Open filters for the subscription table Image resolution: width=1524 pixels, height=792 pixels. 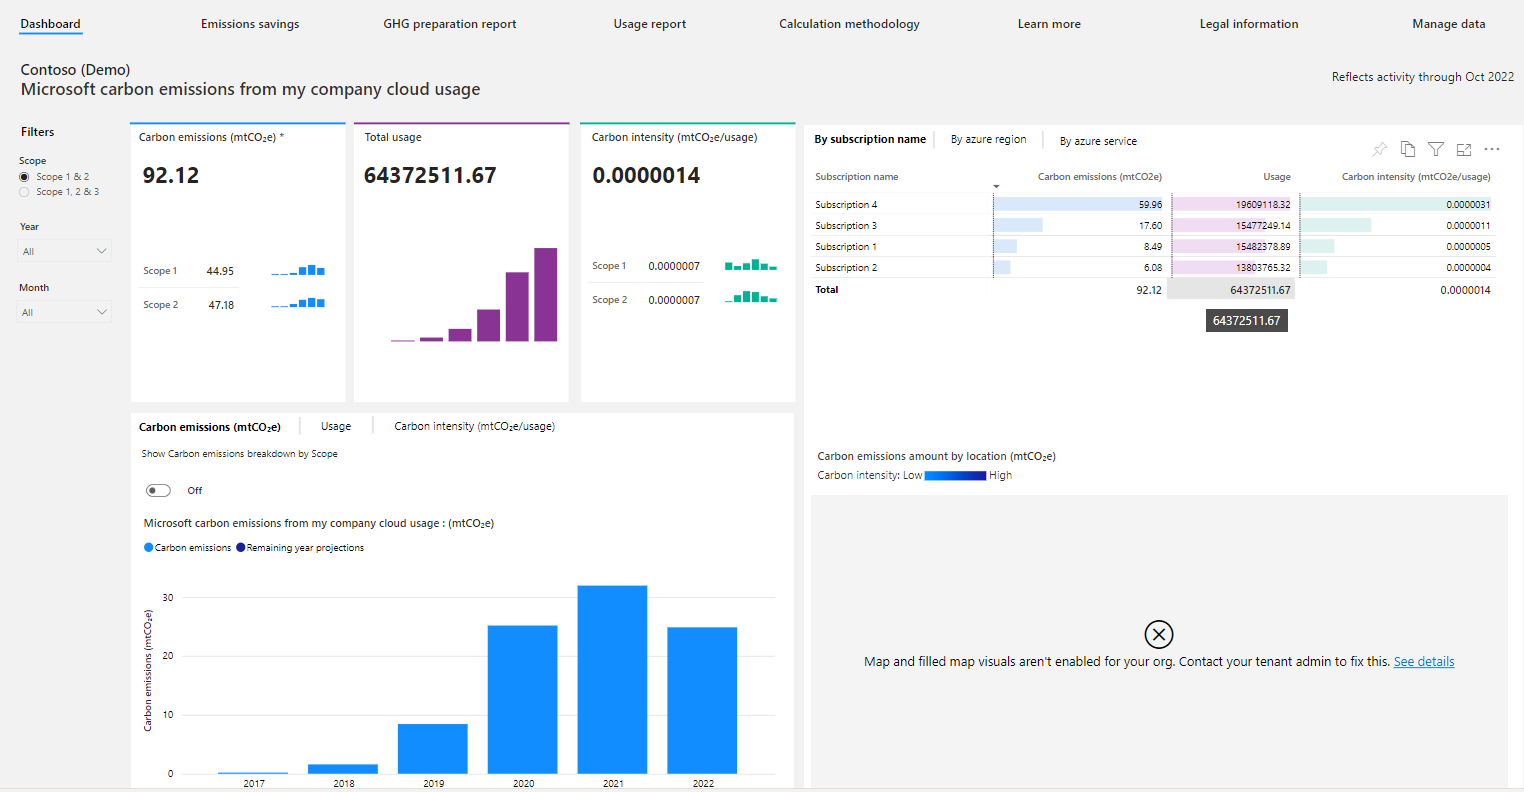(1436, 148)
